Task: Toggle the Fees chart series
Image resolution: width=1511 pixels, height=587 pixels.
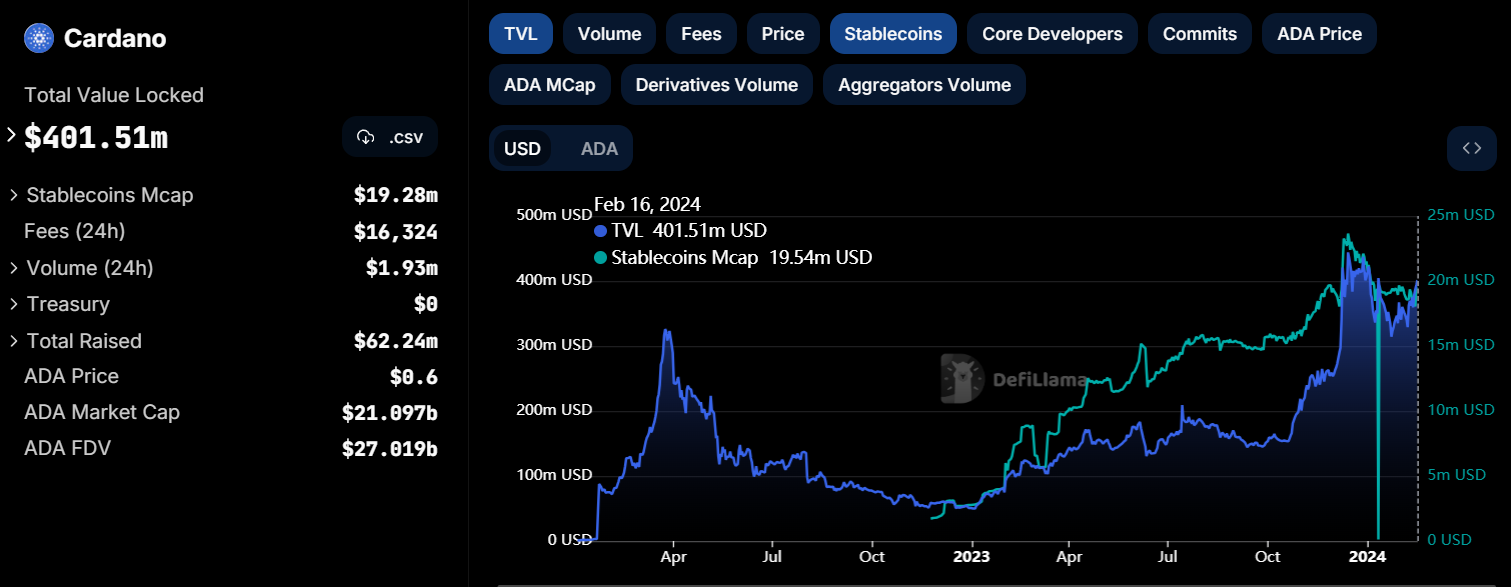Action: [x=701, y=34]
